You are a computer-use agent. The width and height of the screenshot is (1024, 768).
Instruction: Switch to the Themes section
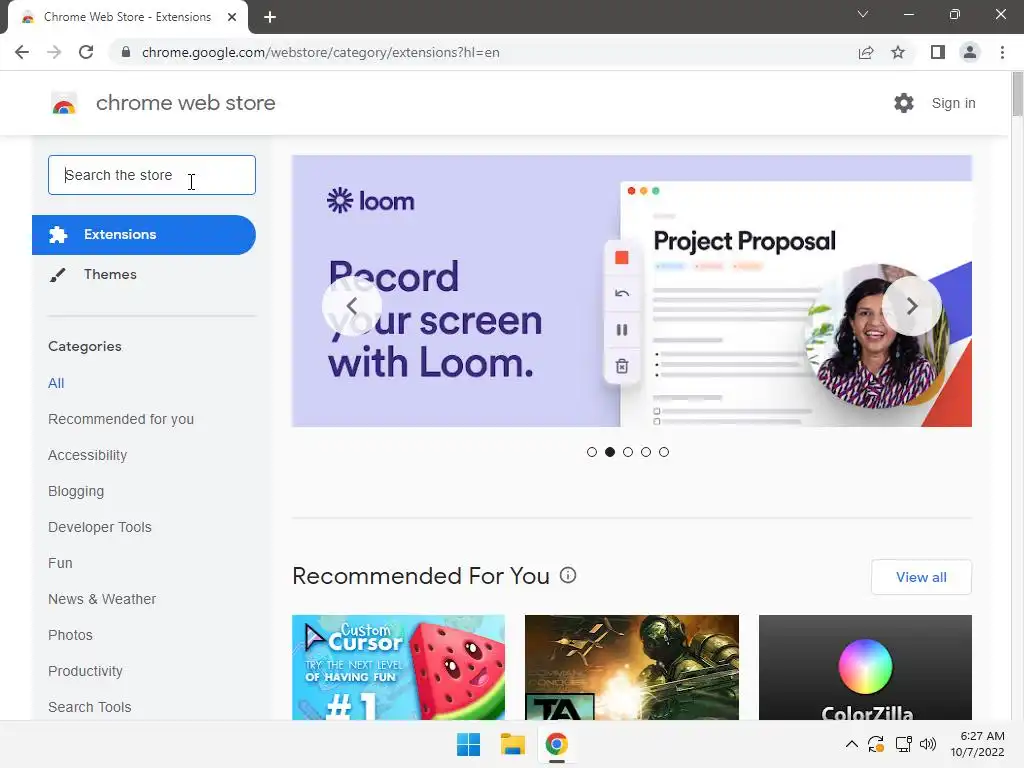[x=110, y=274]
